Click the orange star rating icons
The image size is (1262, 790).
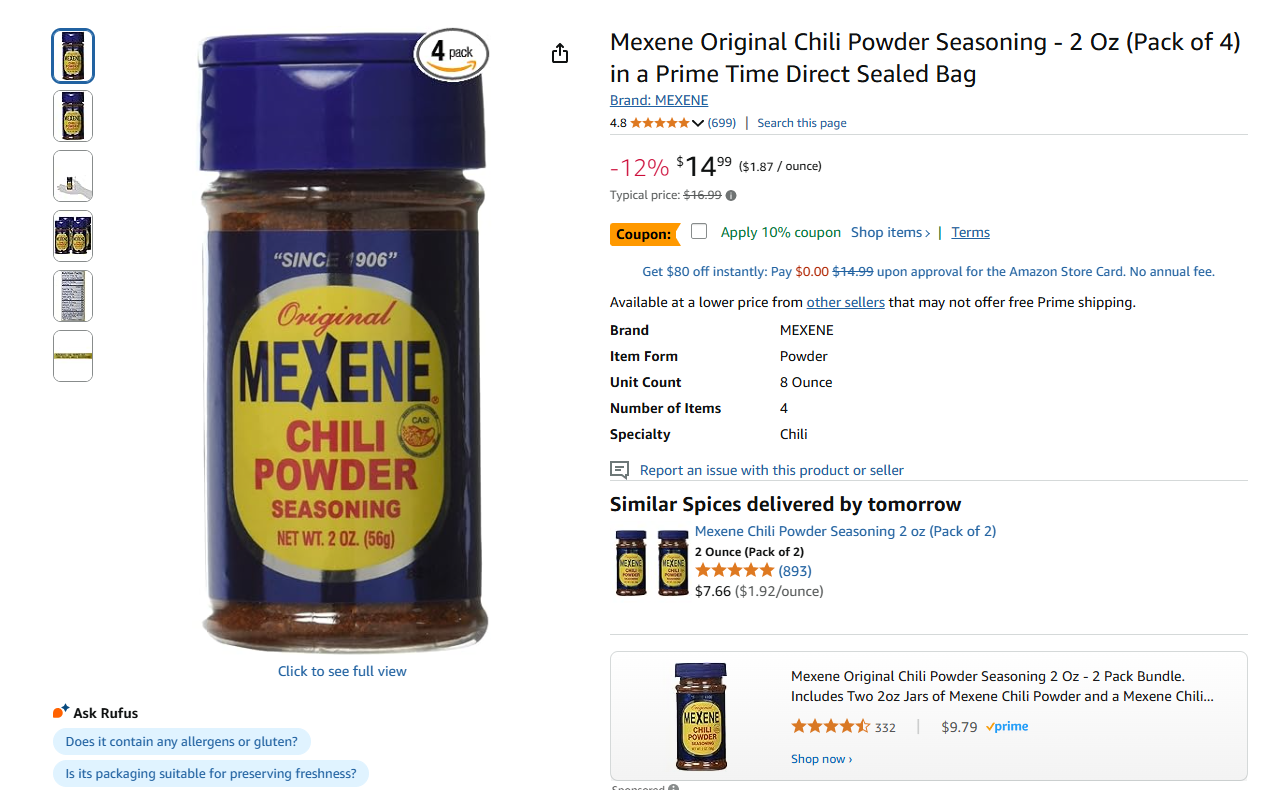click(660, 123)
